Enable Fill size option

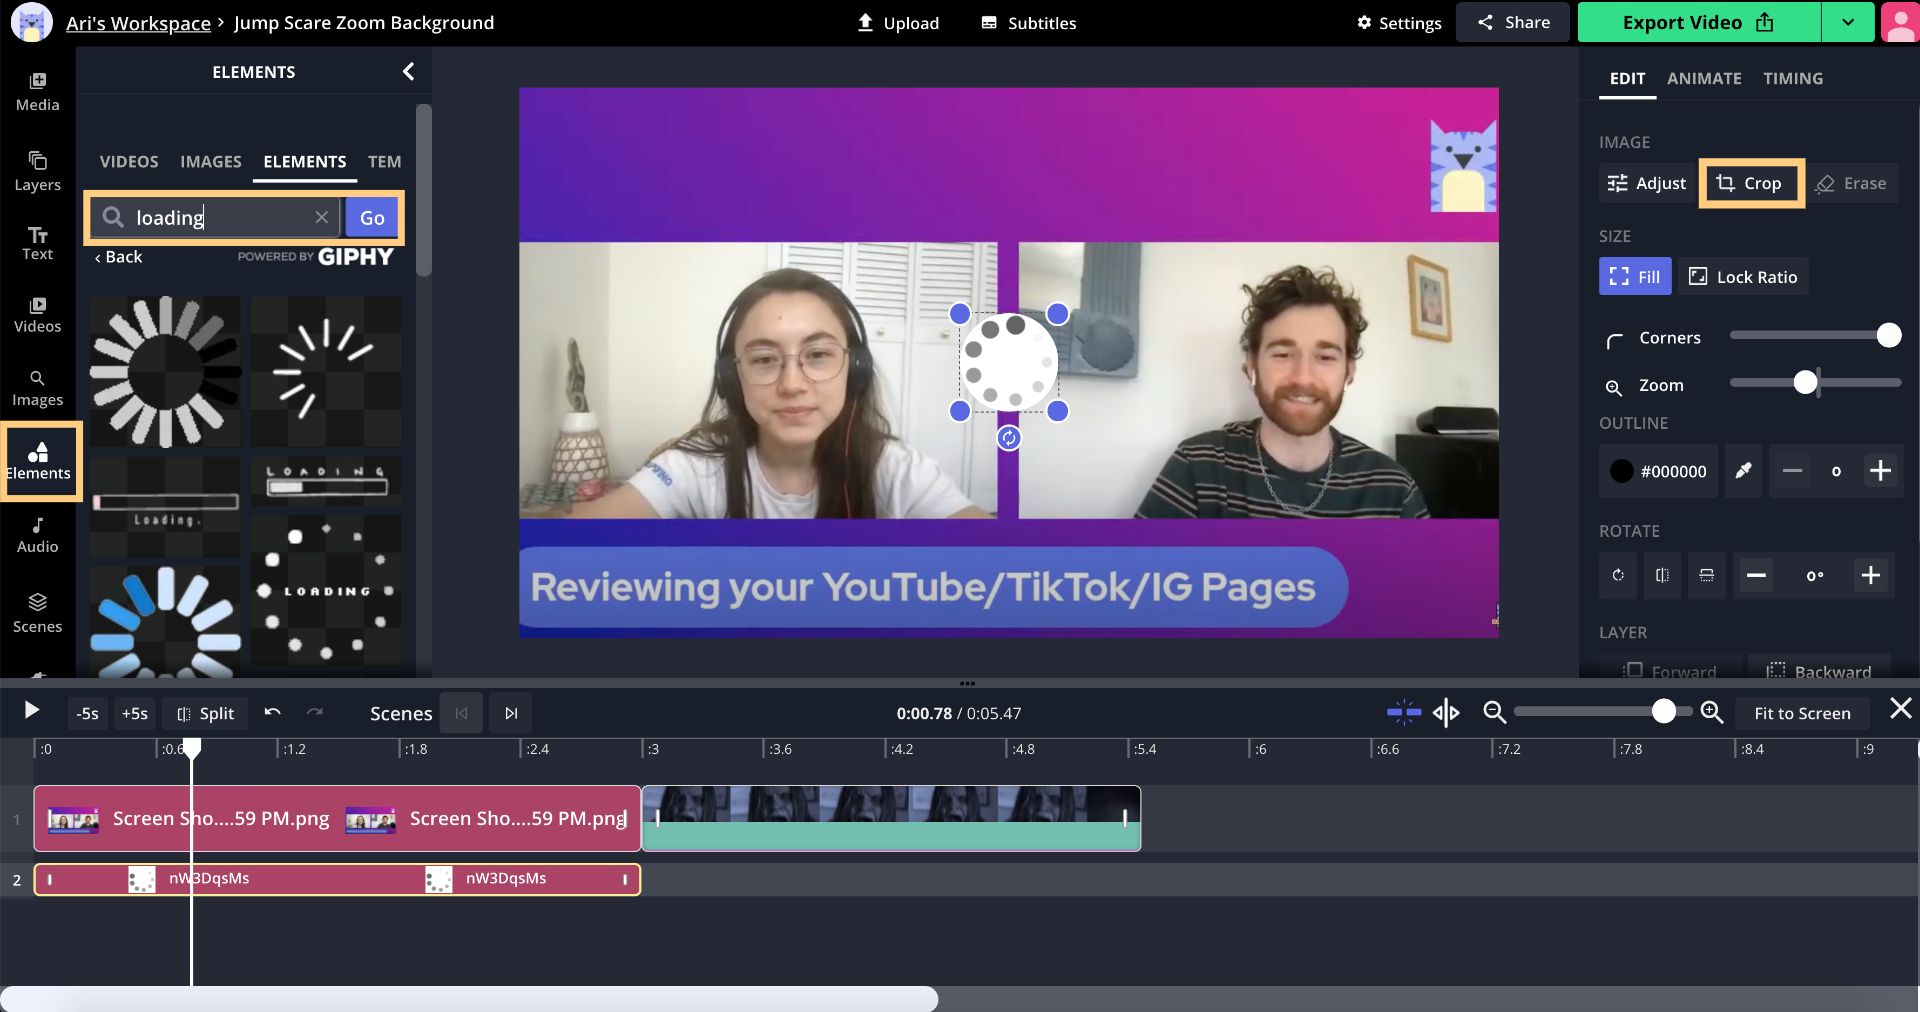1634,277
